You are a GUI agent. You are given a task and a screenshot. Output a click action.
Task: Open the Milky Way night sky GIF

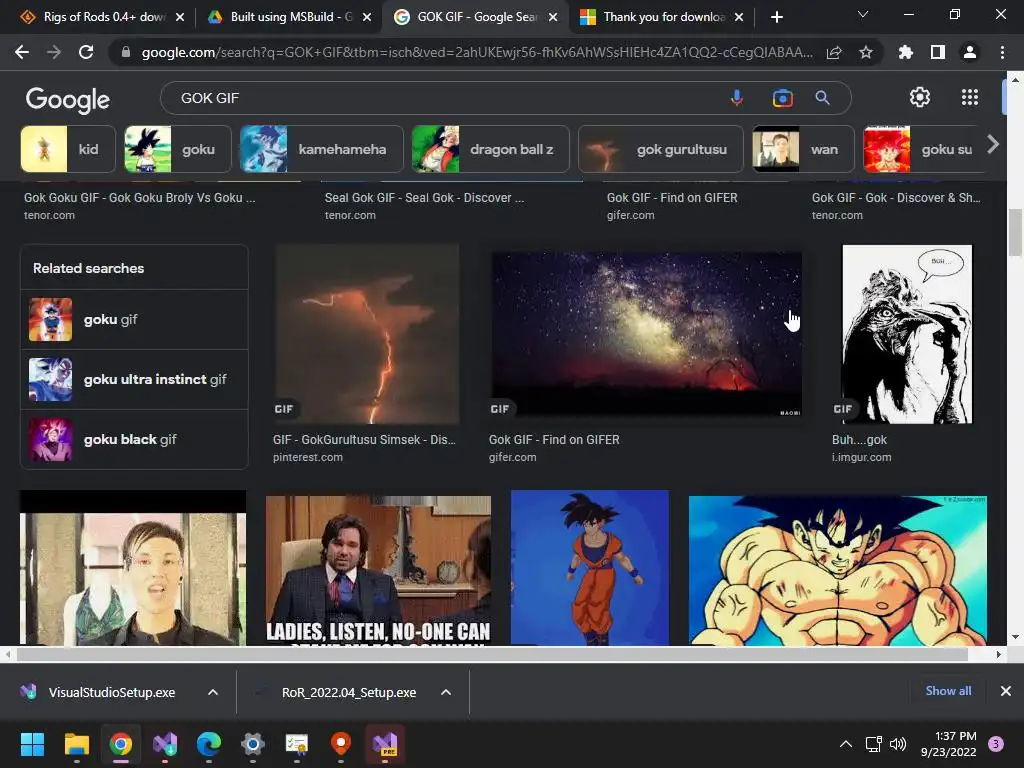pos(646,334)
